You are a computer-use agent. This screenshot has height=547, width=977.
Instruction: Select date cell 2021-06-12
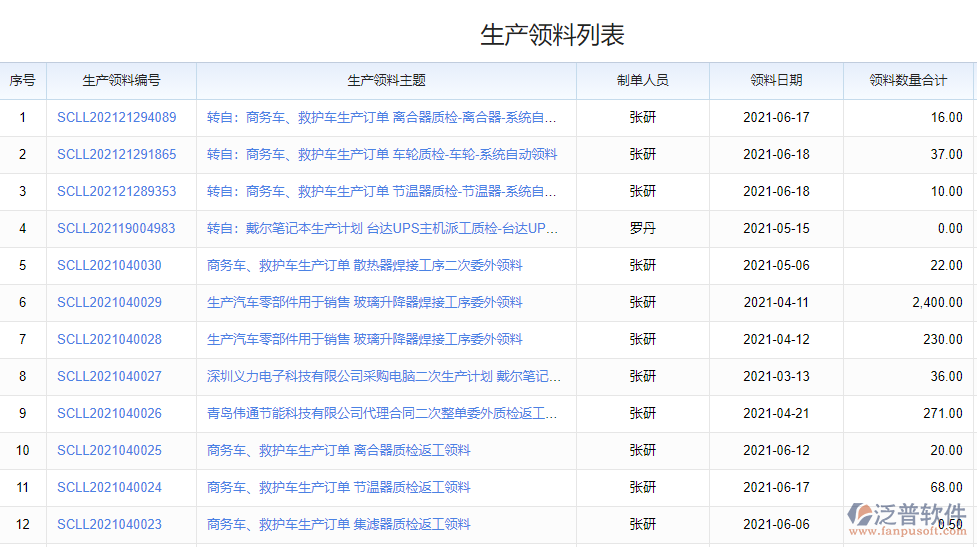776,450
